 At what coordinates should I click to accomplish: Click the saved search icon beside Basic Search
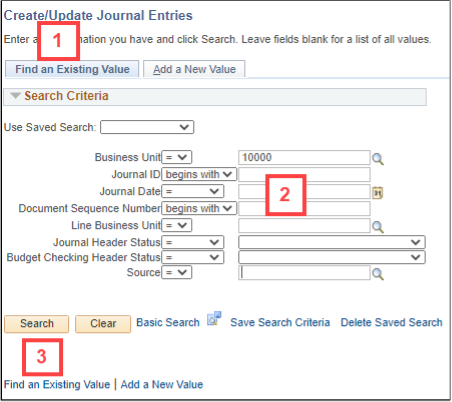click(214, 318)
